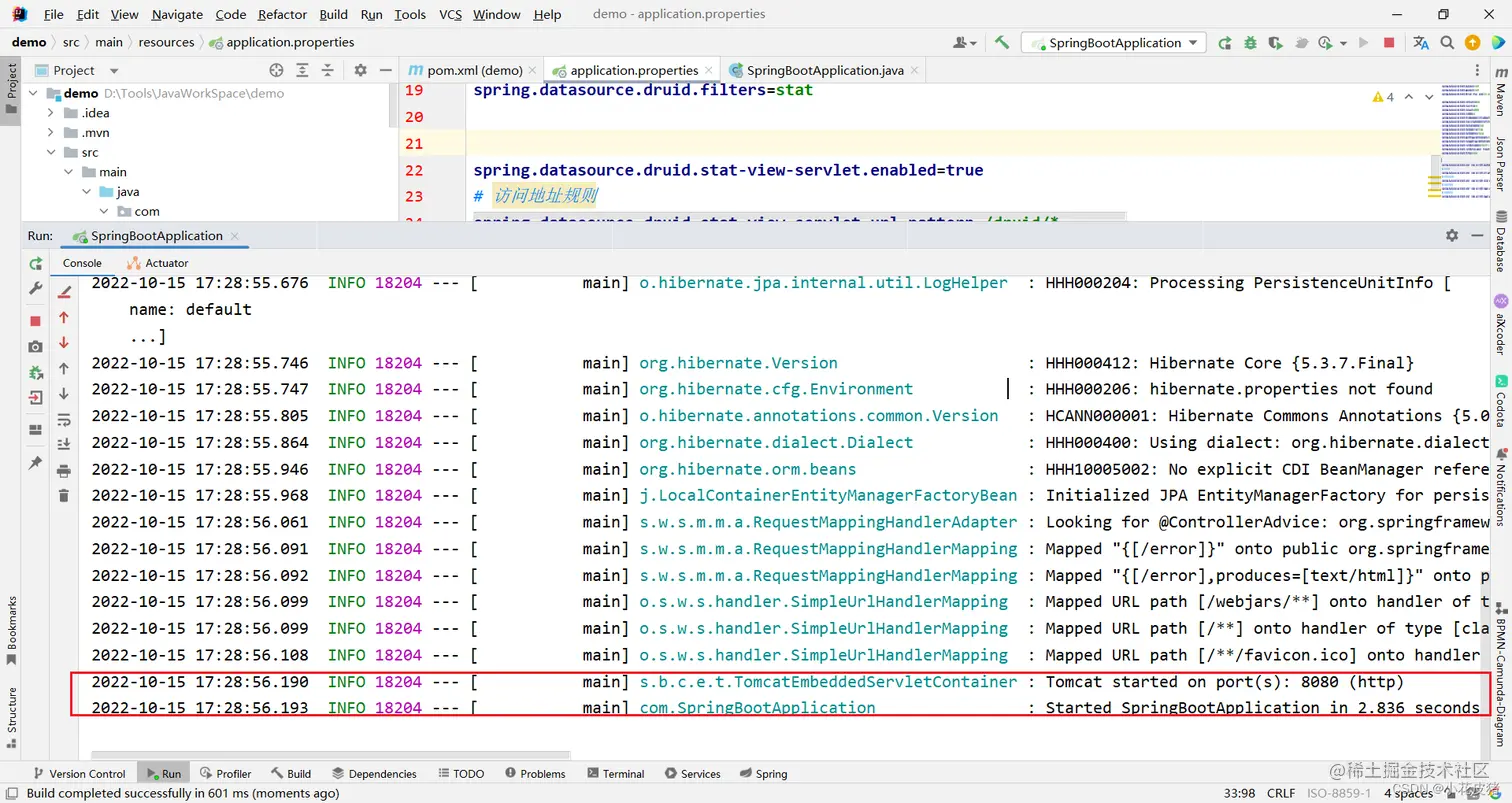Open the VCS menu
The height and width of the screenshot is (803, 1512).
tap(451, 14)
